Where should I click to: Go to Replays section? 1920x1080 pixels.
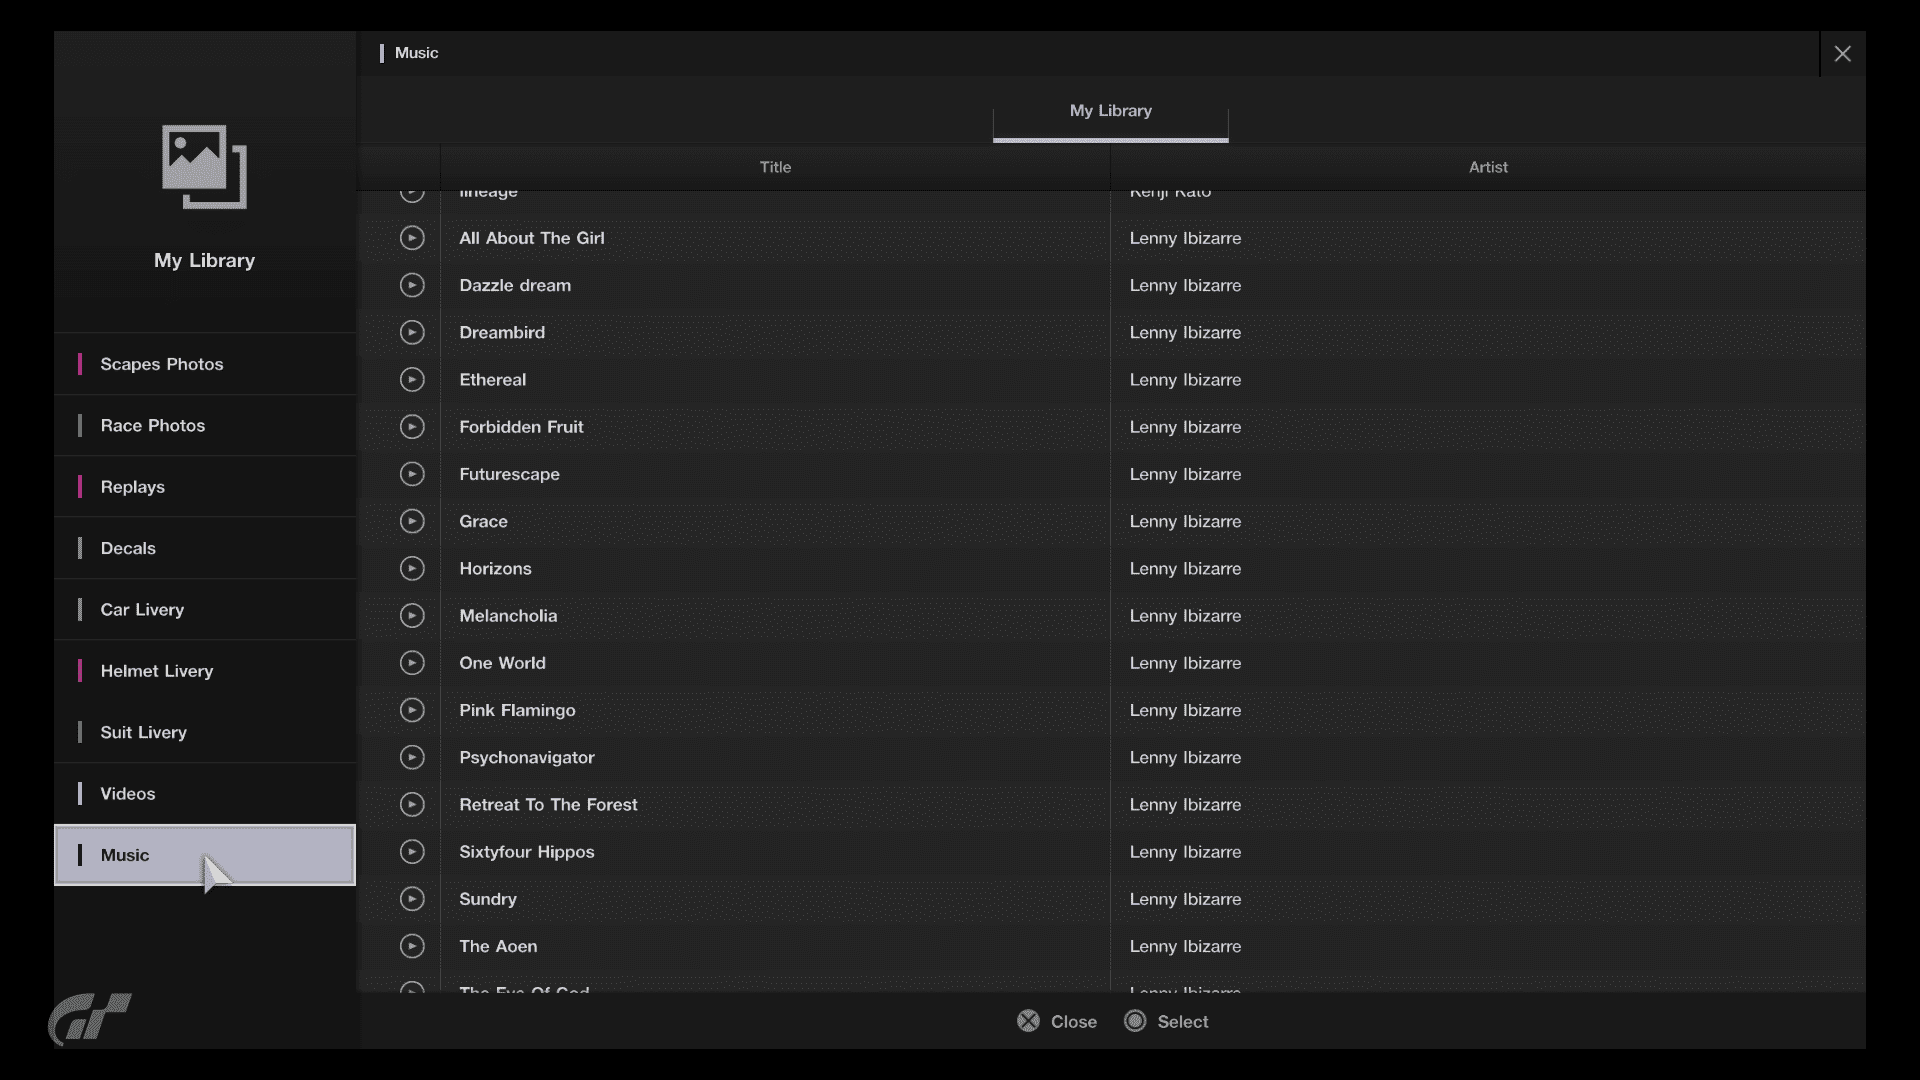pos(205,487)
